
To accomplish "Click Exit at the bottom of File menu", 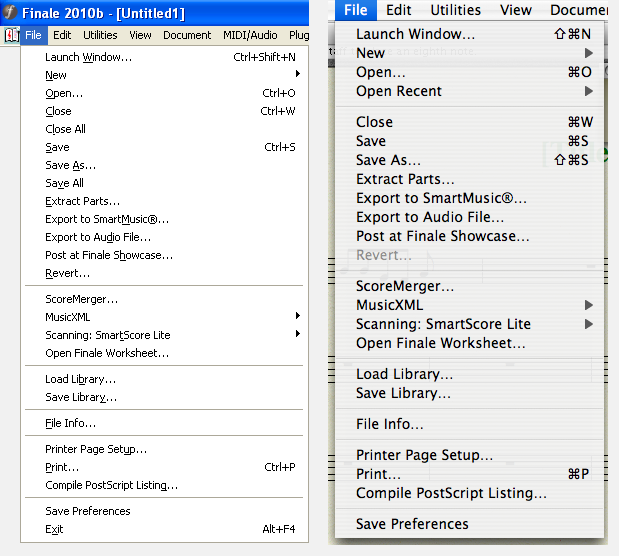I will tap(54, 529).
